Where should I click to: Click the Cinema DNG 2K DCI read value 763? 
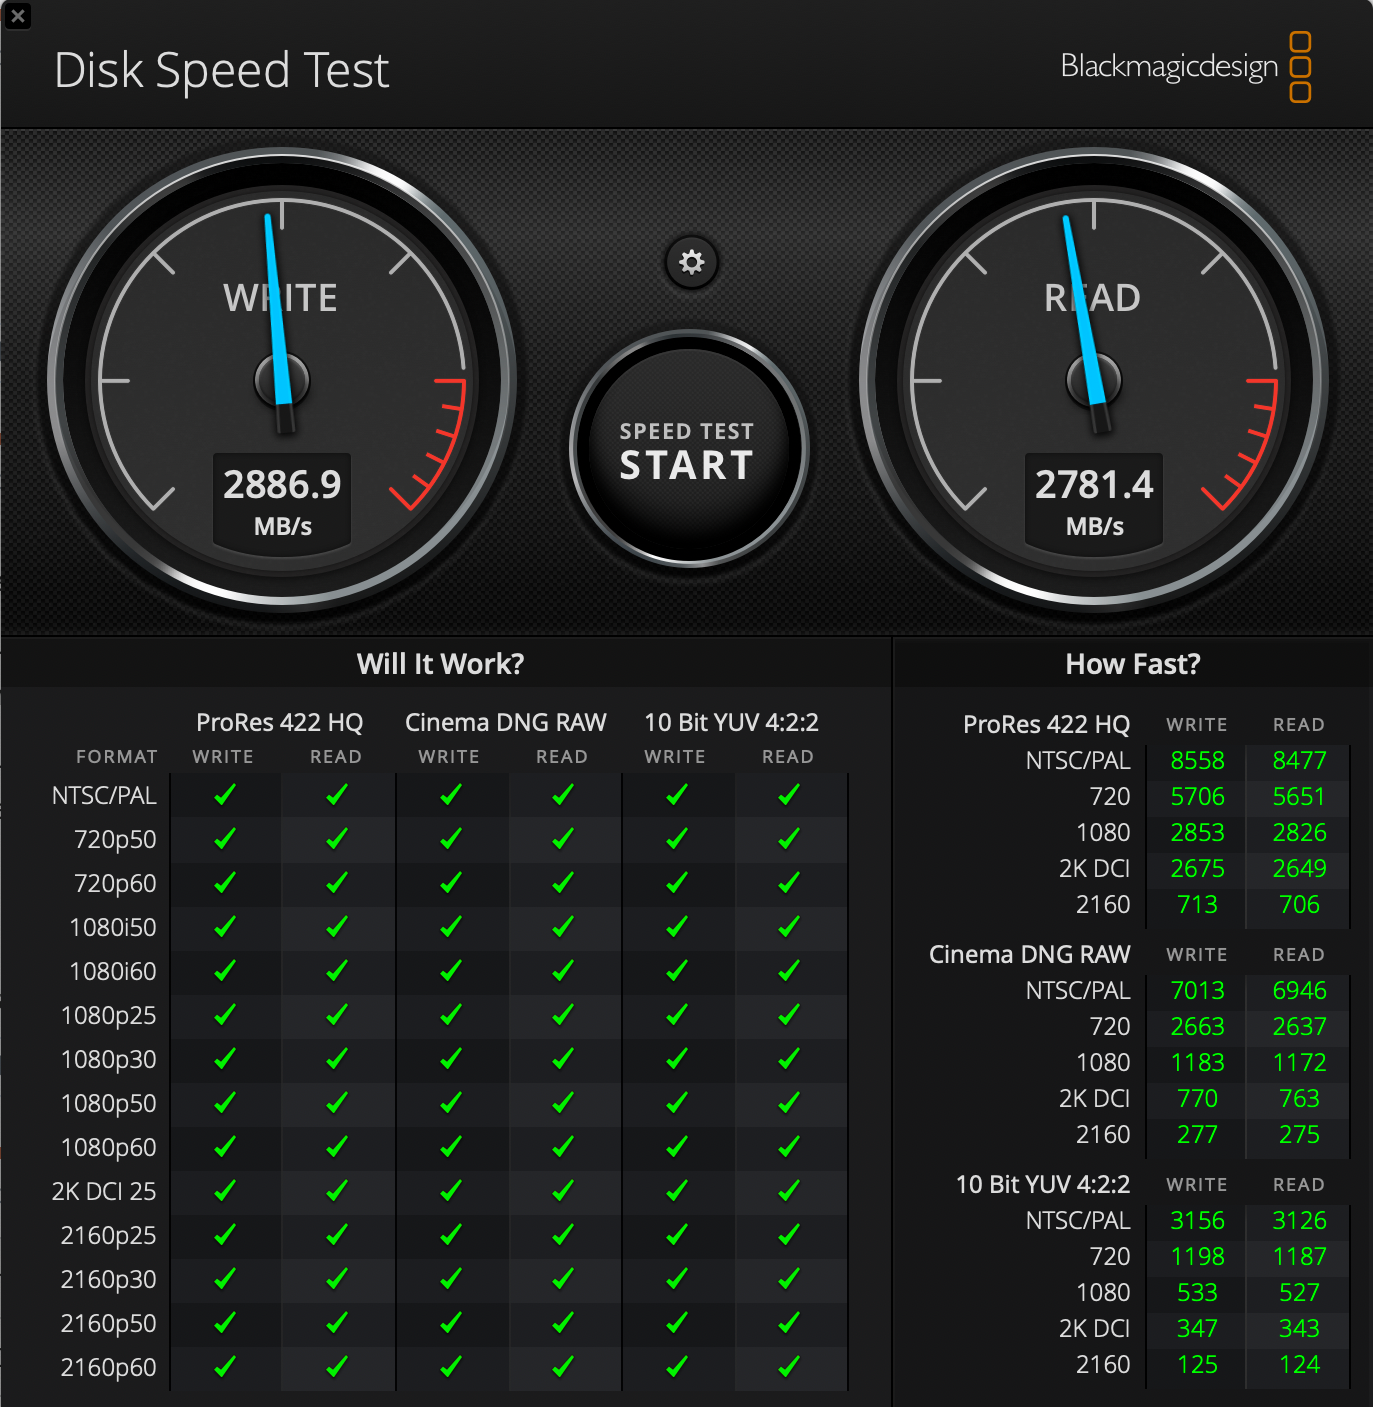pos(1299,1099)
